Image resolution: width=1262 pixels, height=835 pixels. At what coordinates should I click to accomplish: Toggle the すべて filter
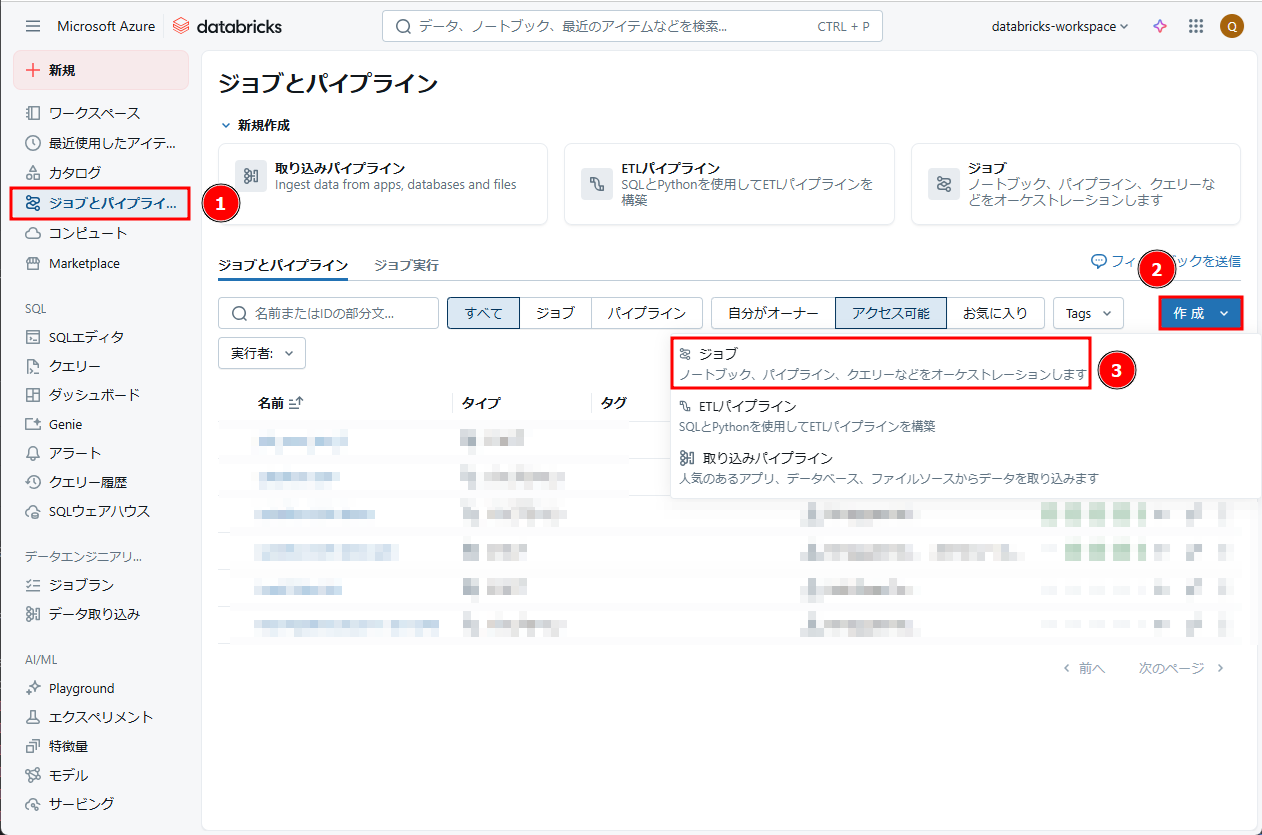click(483, 313)
